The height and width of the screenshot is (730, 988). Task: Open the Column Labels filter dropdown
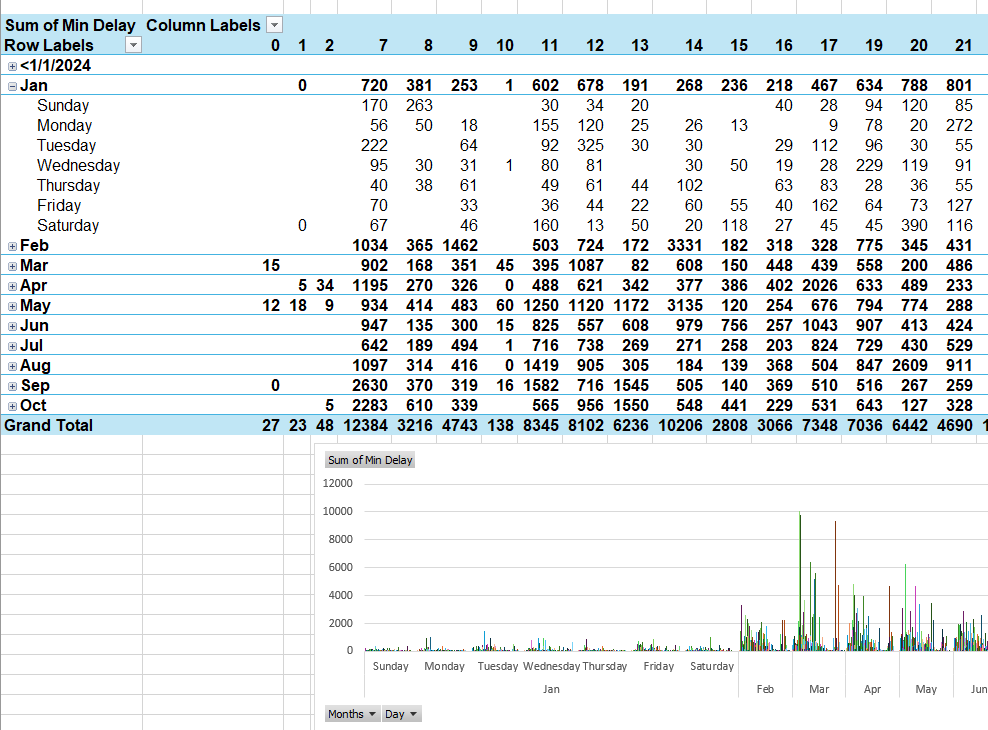(274, 25)
